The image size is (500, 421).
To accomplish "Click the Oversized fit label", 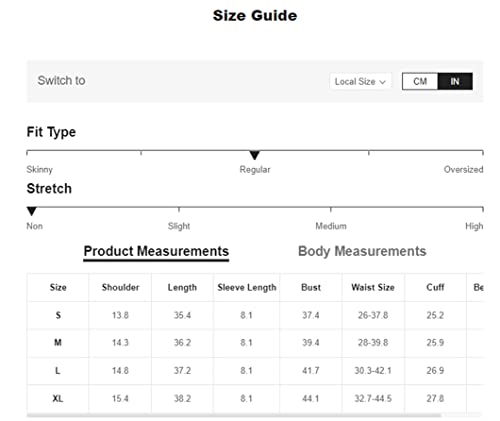I will tap(463, 169).
